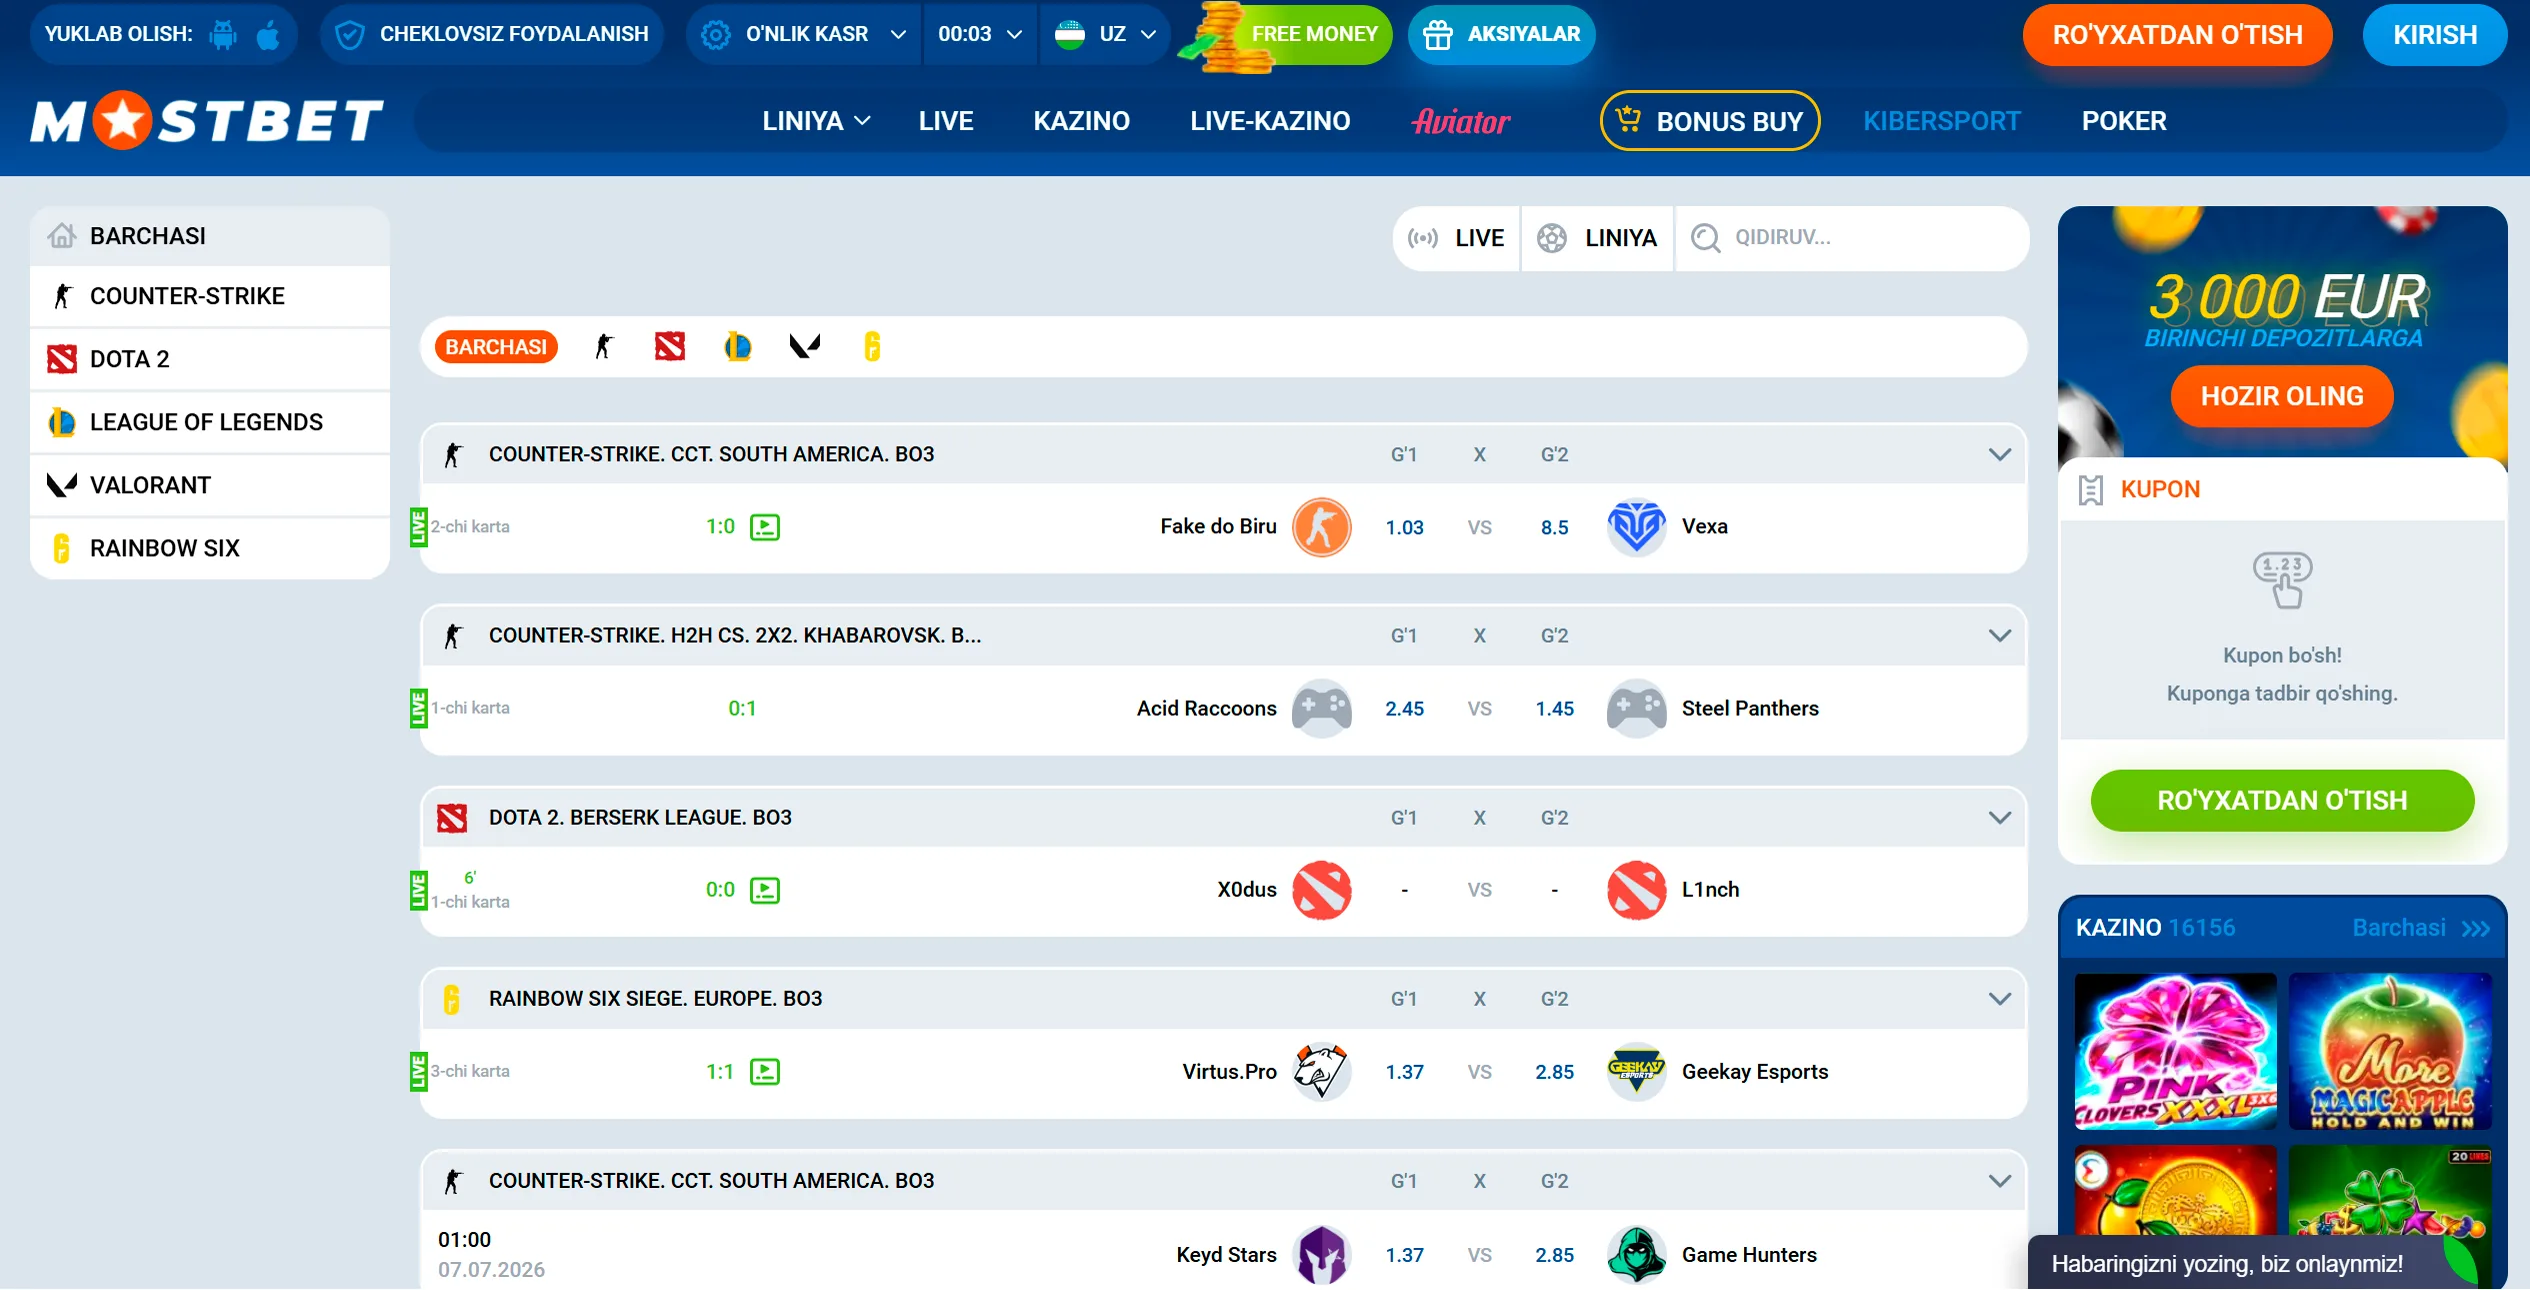Open the 00:03 time zone dropdown
Viewport: 2530px width, 1290px height.
pos(980,34)
